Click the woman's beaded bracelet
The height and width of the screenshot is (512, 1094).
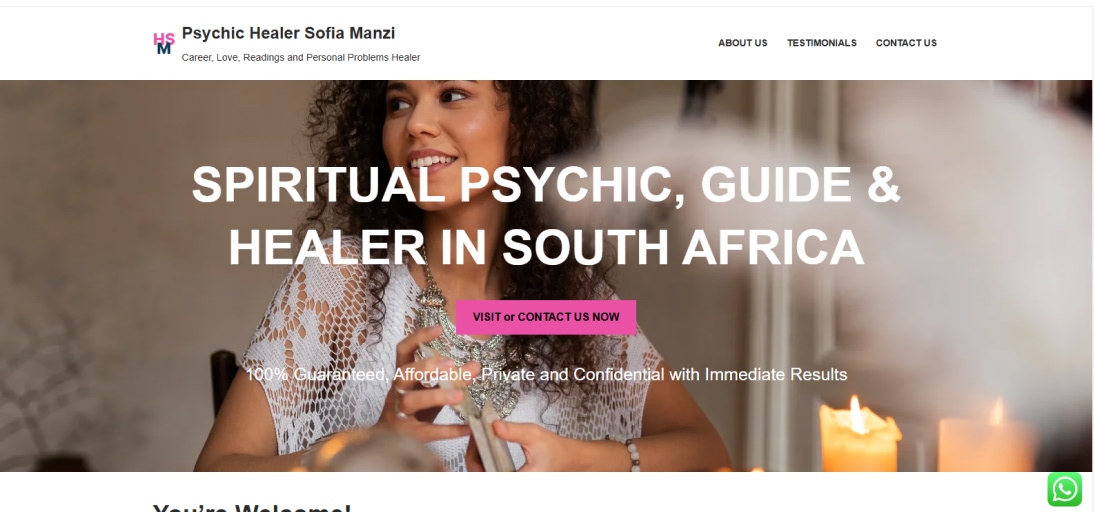click(632, 455)
